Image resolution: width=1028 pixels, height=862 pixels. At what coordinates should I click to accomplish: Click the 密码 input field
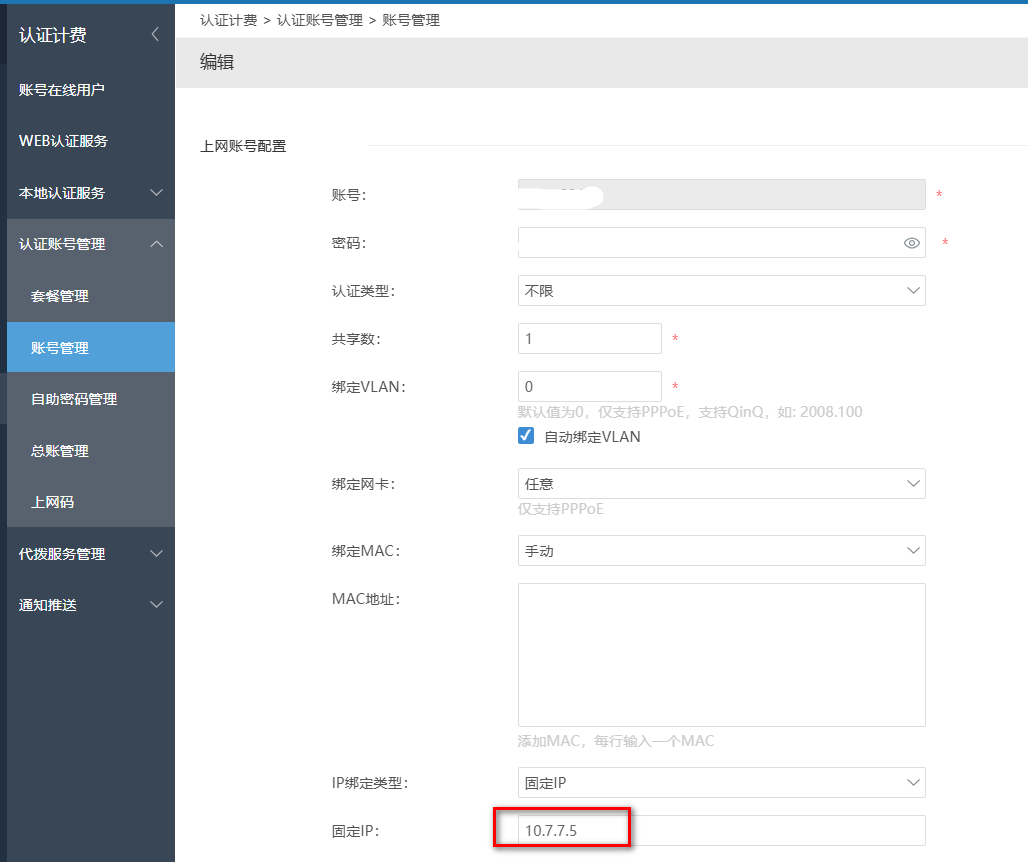click(705, 243)
